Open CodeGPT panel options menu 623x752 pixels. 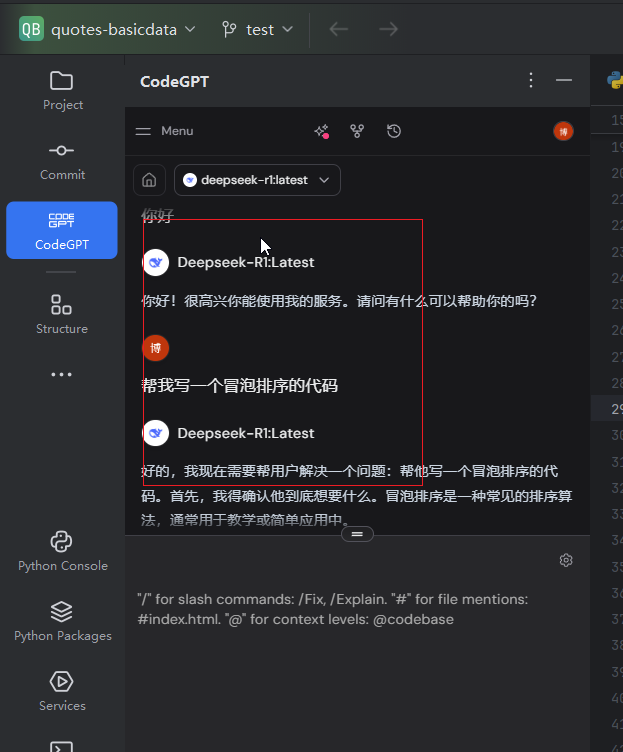click(530, 81)
